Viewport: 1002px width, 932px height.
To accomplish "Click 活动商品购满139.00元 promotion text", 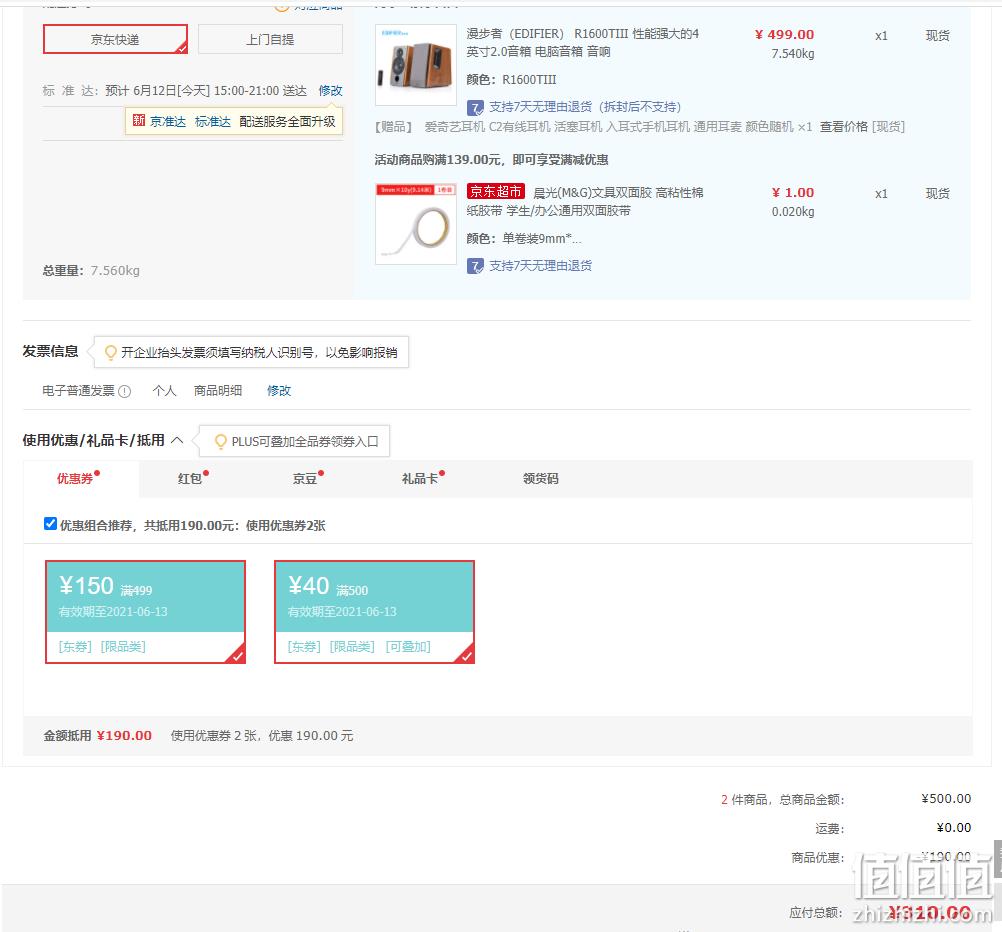I will [491, 160].
